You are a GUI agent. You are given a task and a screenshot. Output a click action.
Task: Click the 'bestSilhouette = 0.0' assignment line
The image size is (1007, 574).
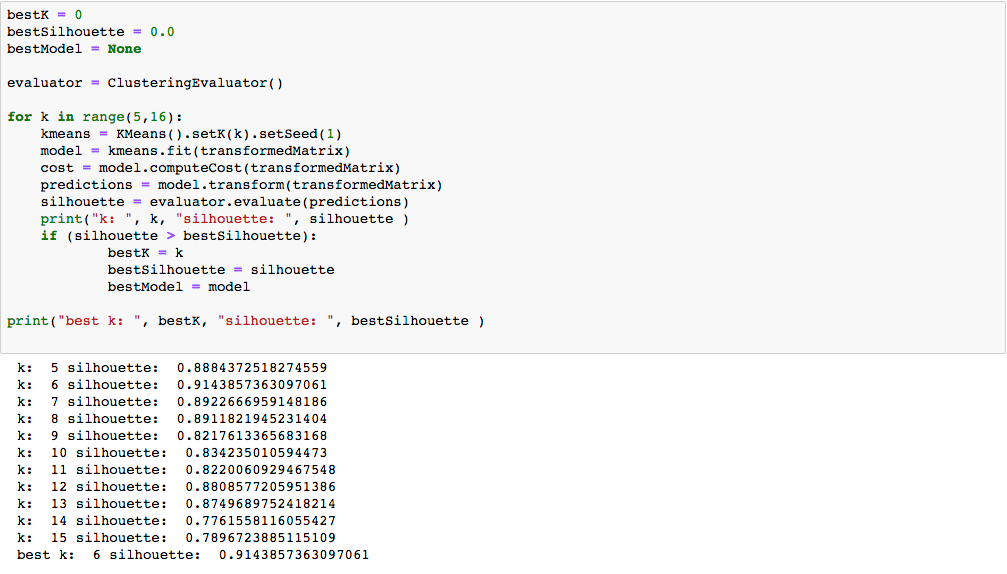pyautogui.click(x=90, y=32)
